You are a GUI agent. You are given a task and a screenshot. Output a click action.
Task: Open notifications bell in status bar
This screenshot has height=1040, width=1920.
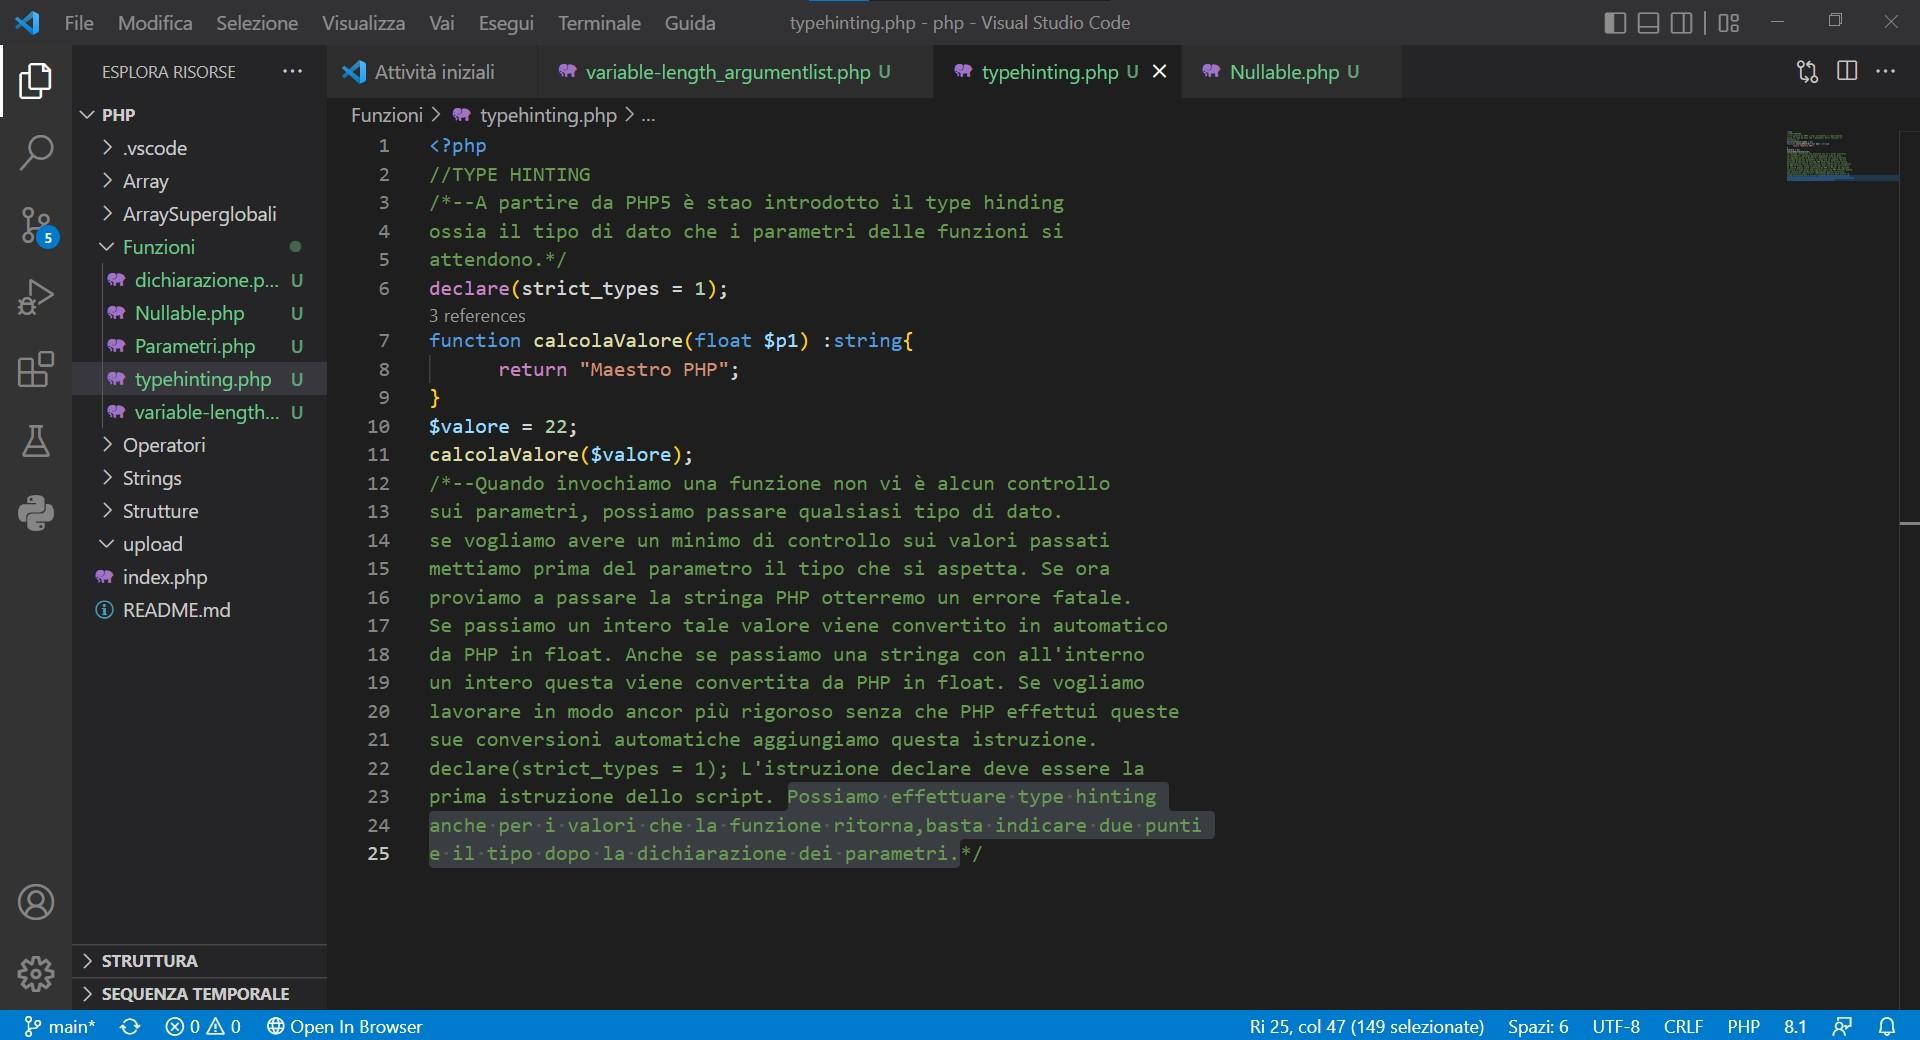[1887, 1026]
